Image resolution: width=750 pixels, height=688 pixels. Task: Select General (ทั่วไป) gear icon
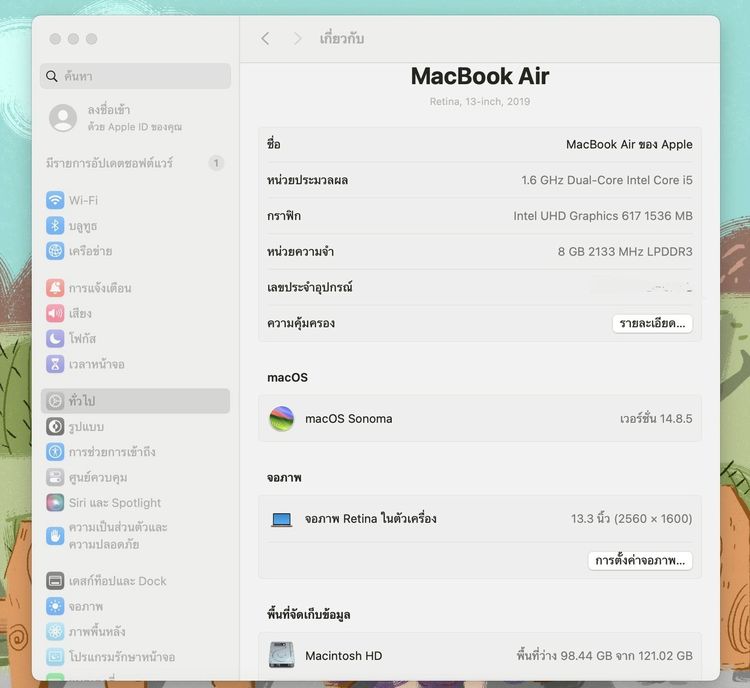[x=55, y=401]
